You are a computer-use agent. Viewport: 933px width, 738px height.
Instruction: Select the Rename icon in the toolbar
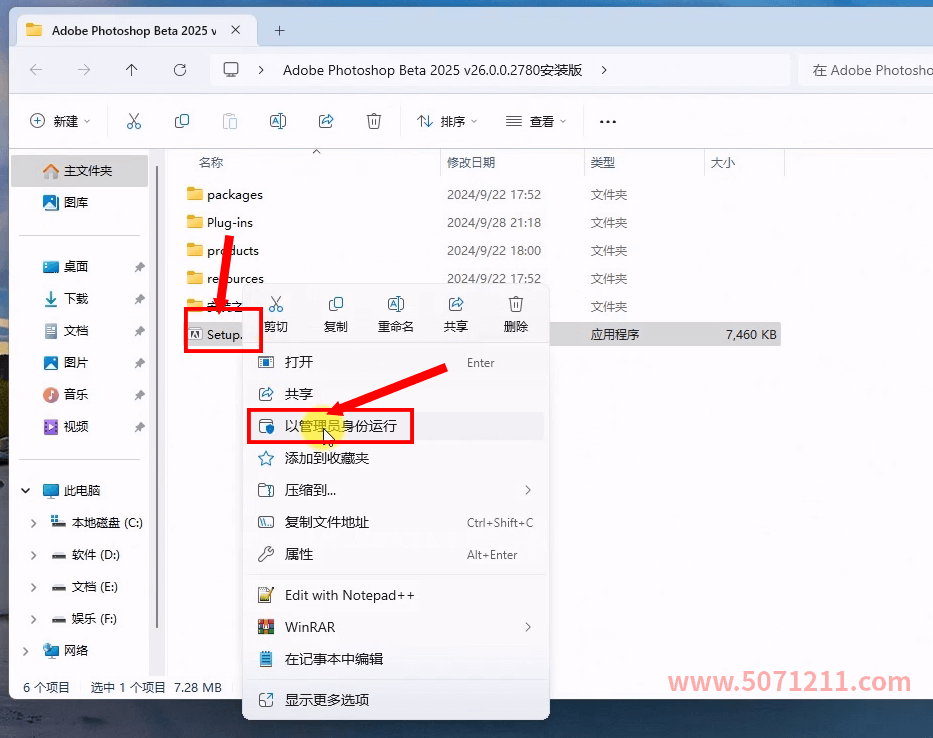277,120
